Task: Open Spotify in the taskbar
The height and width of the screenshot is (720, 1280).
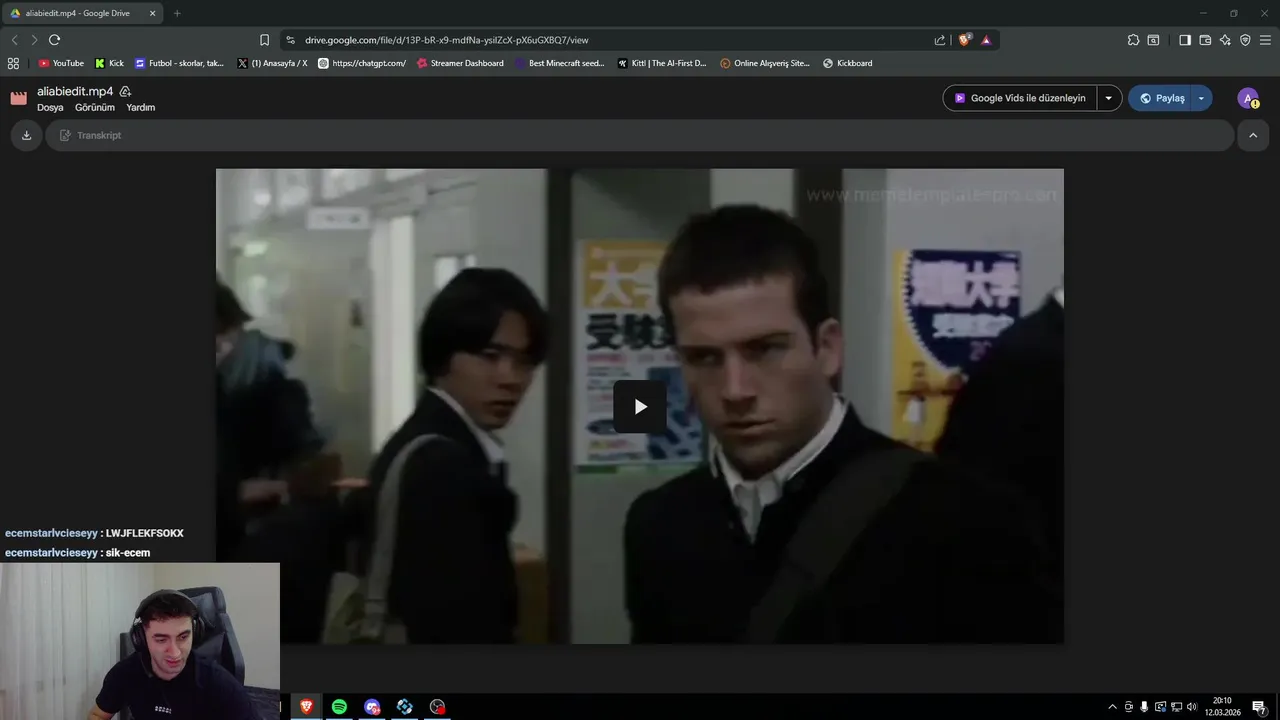Action: coord(339,706)
